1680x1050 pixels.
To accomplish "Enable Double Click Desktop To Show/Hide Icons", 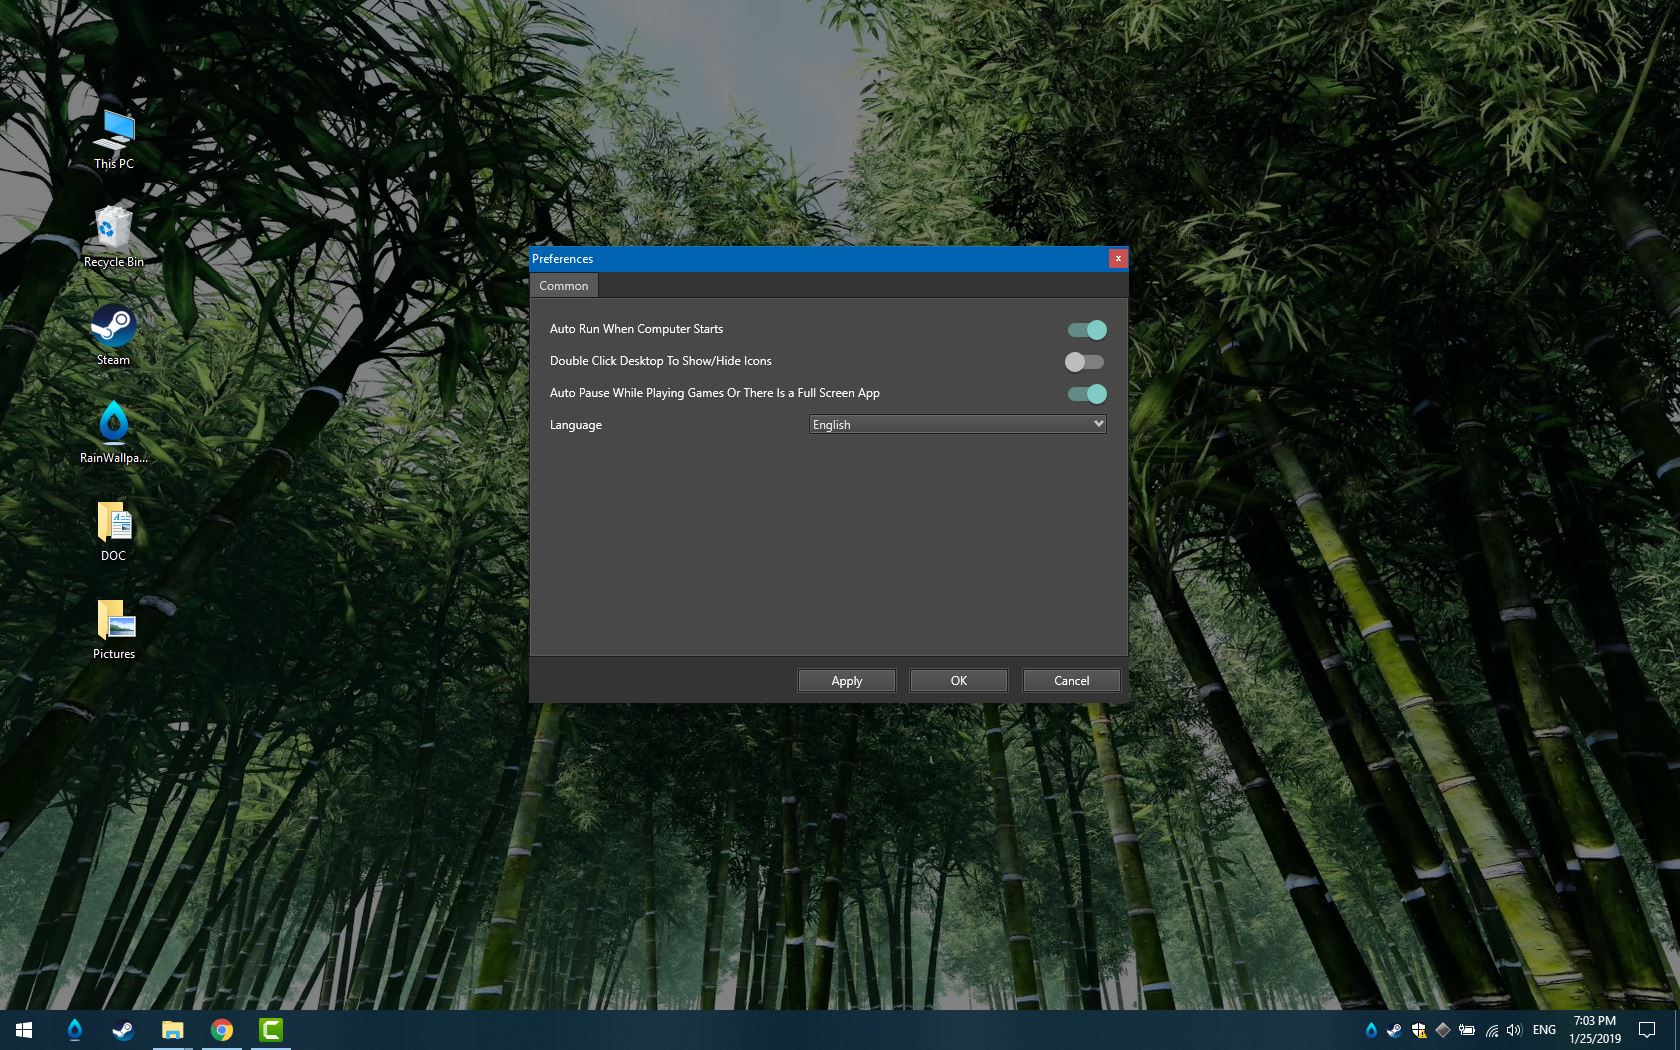I will [1084, 361].
